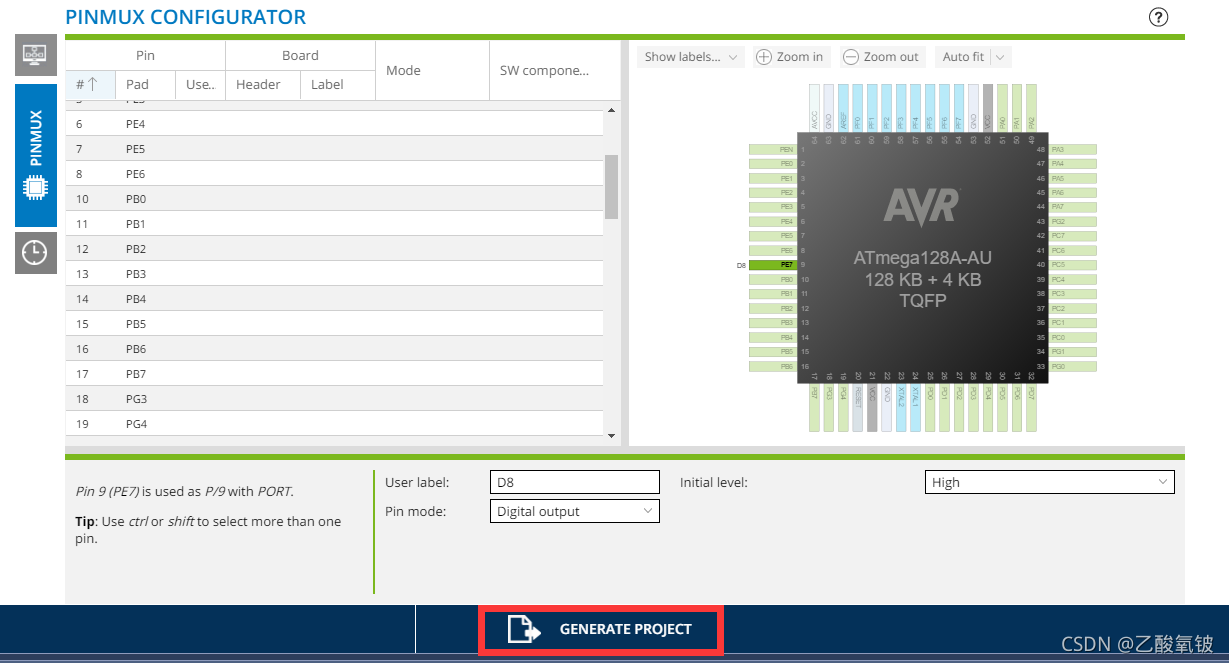Open the dashboard view in sidebar
The image size is (1229, 663).
(36, 56)
